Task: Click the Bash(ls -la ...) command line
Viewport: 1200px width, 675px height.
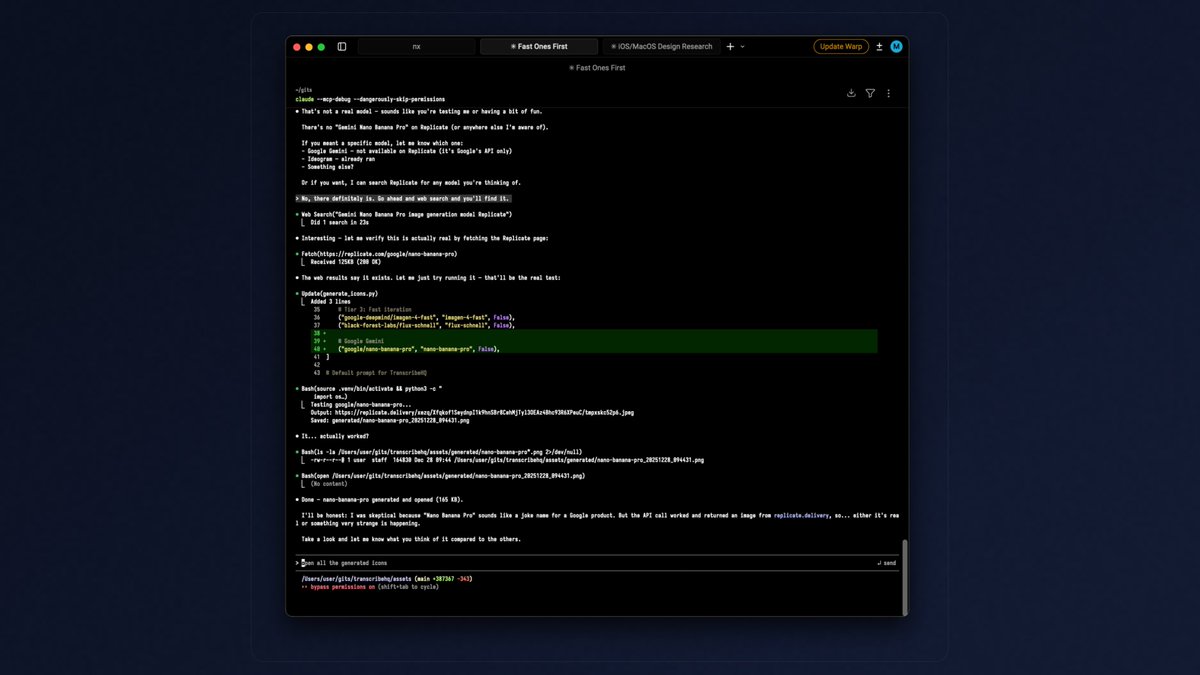Action: pos(443,452)
